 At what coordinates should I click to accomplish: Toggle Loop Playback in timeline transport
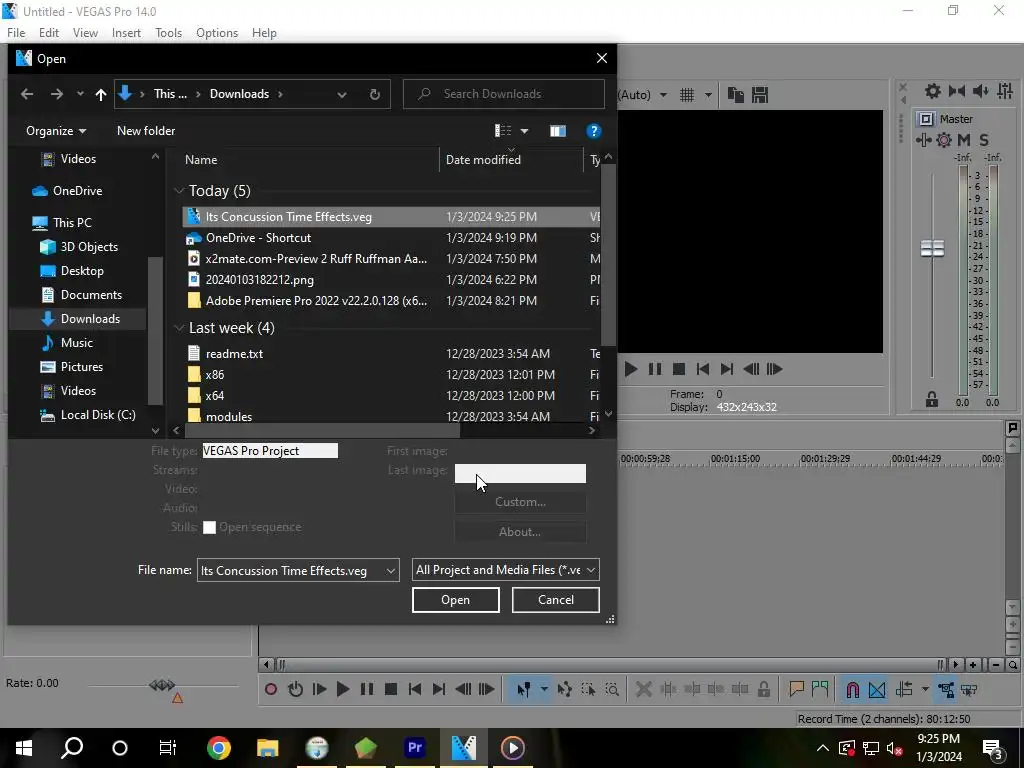click(295, 689)
